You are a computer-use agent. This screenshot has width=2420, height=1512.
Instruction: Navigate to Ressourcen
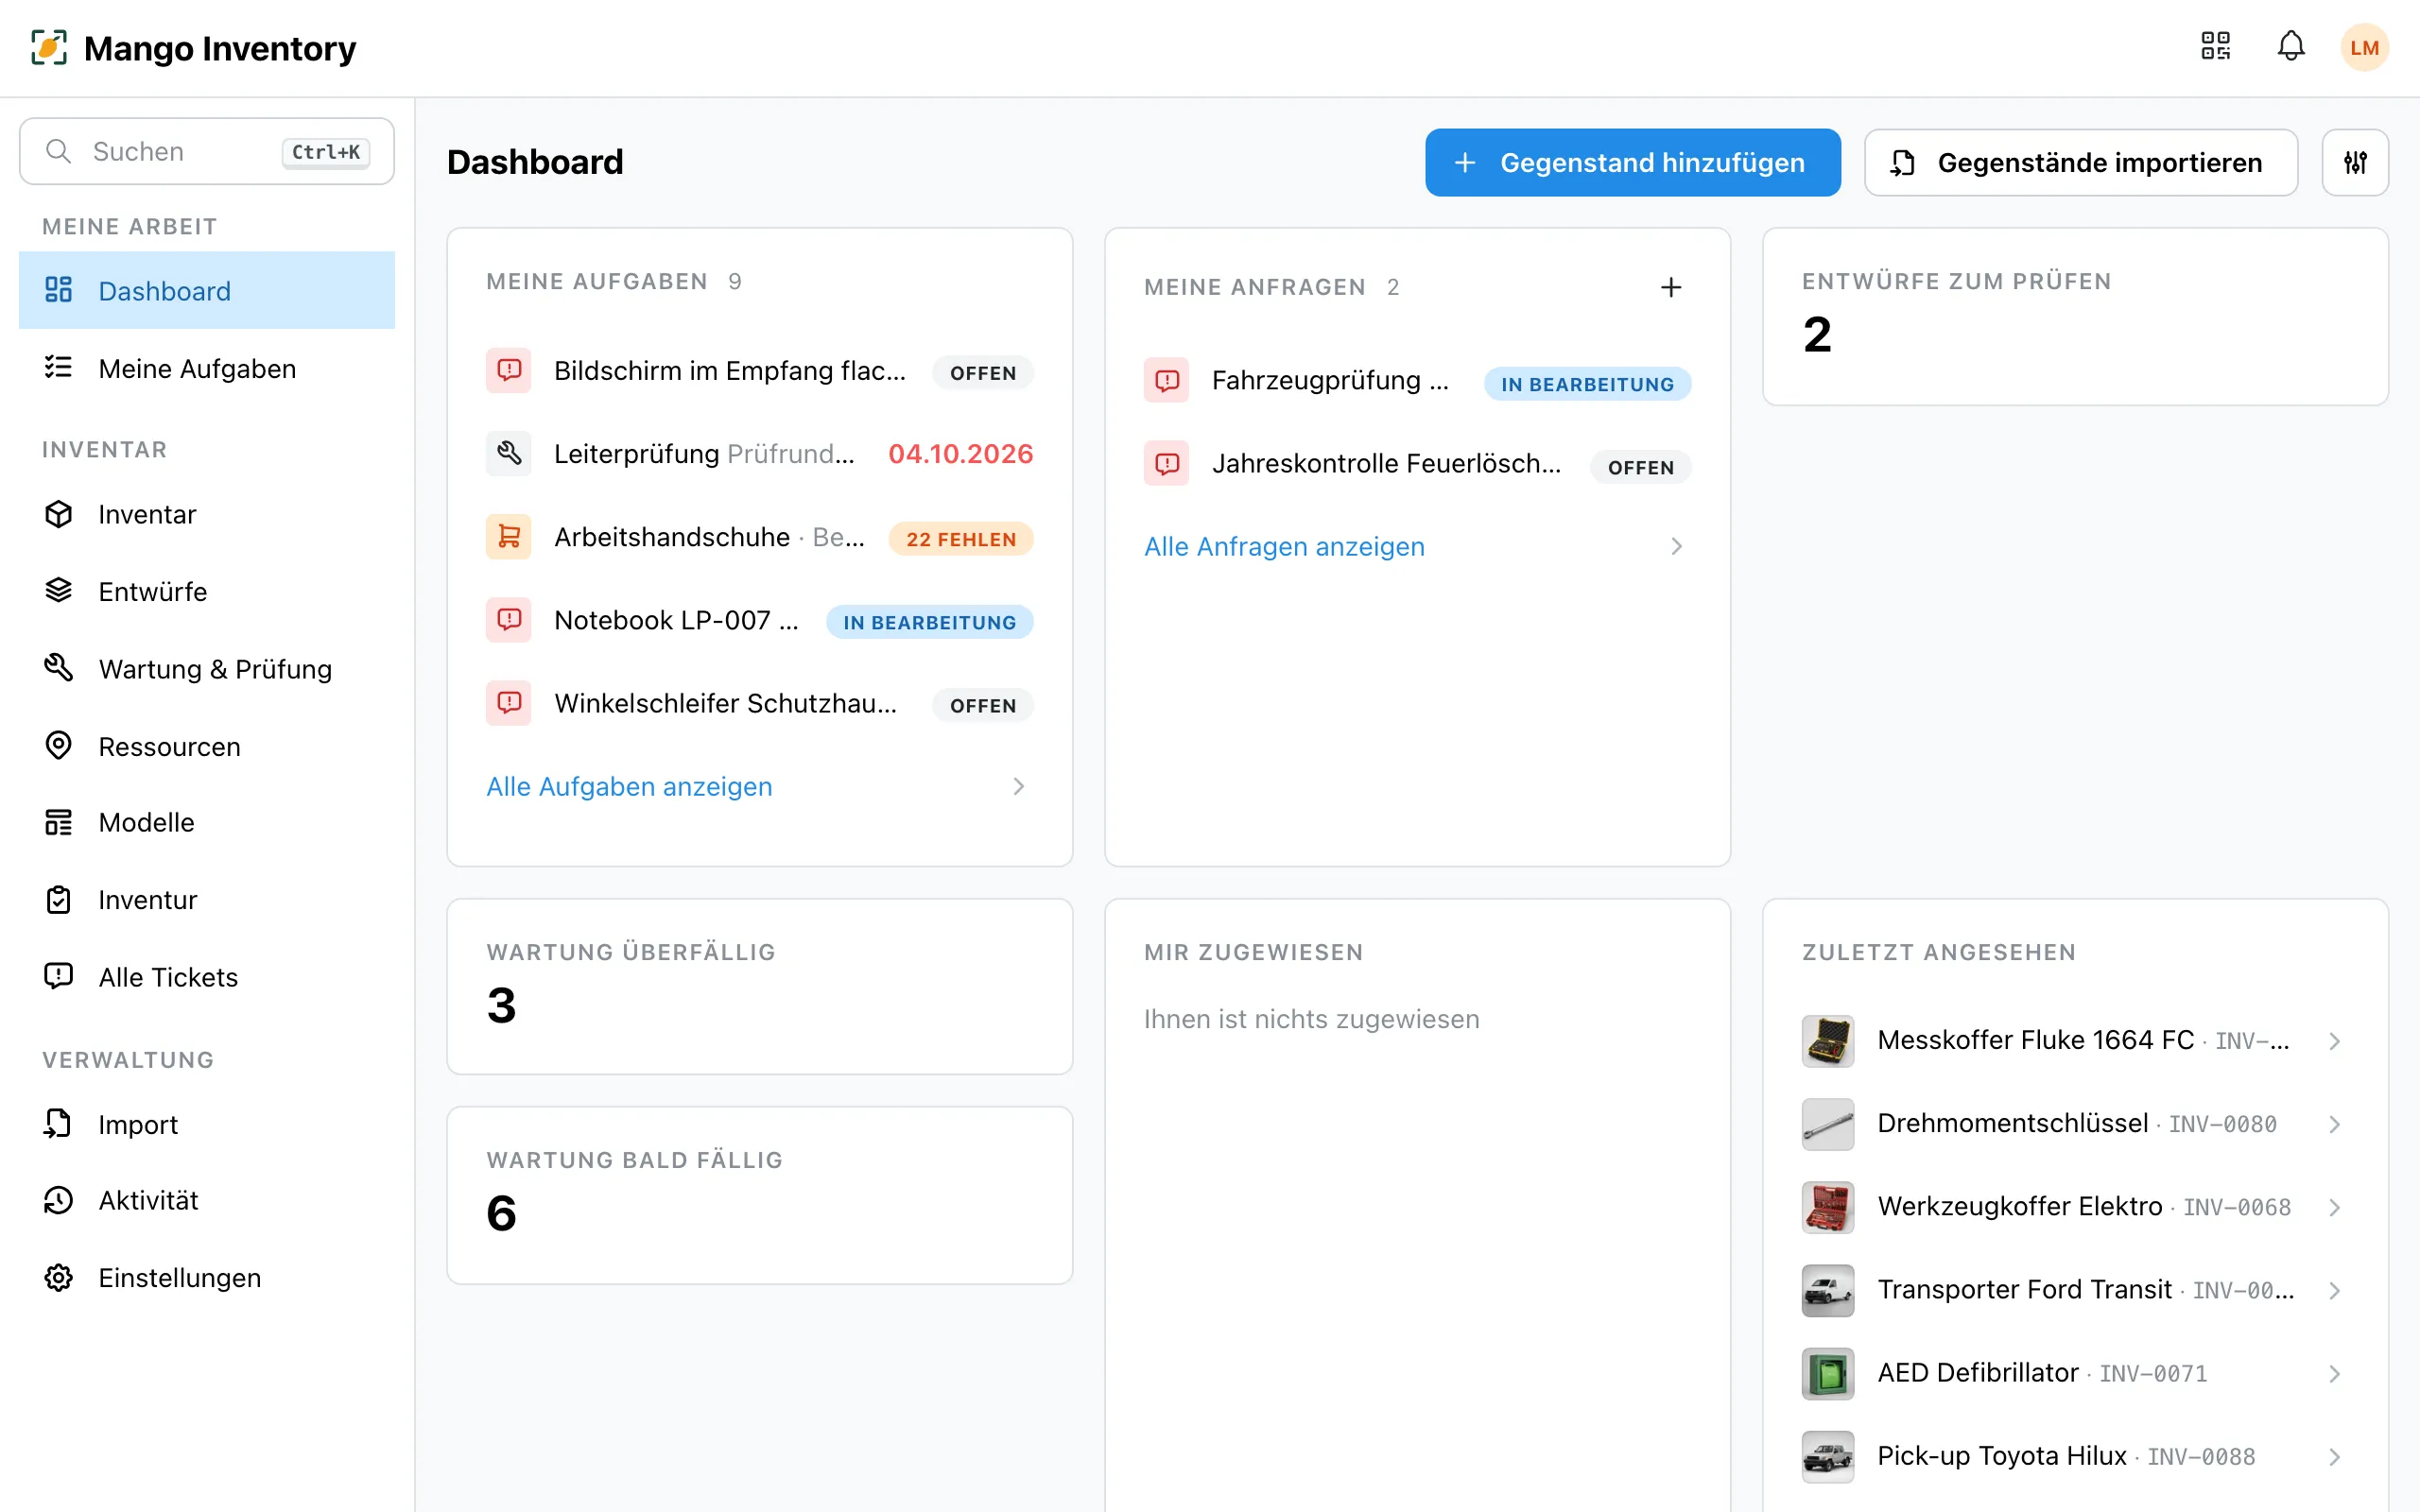(x=207, y=747)
